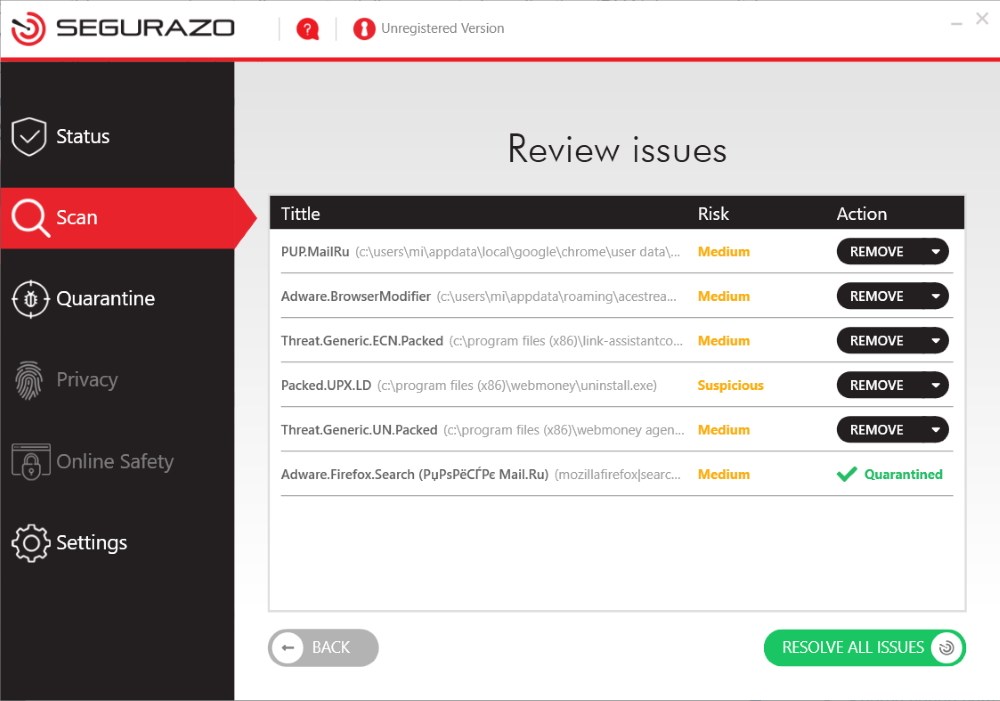Click the Unregistered Version link
This screenshot has width=1000, height=701.
click(443, 29)
